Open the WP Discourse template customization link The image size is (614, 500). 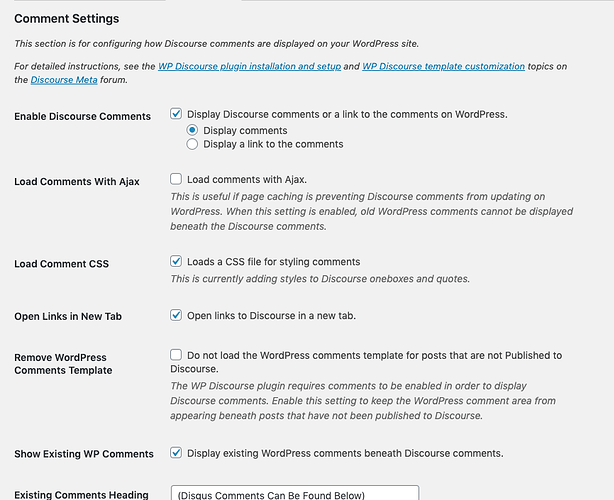click(x=443, y=66)
